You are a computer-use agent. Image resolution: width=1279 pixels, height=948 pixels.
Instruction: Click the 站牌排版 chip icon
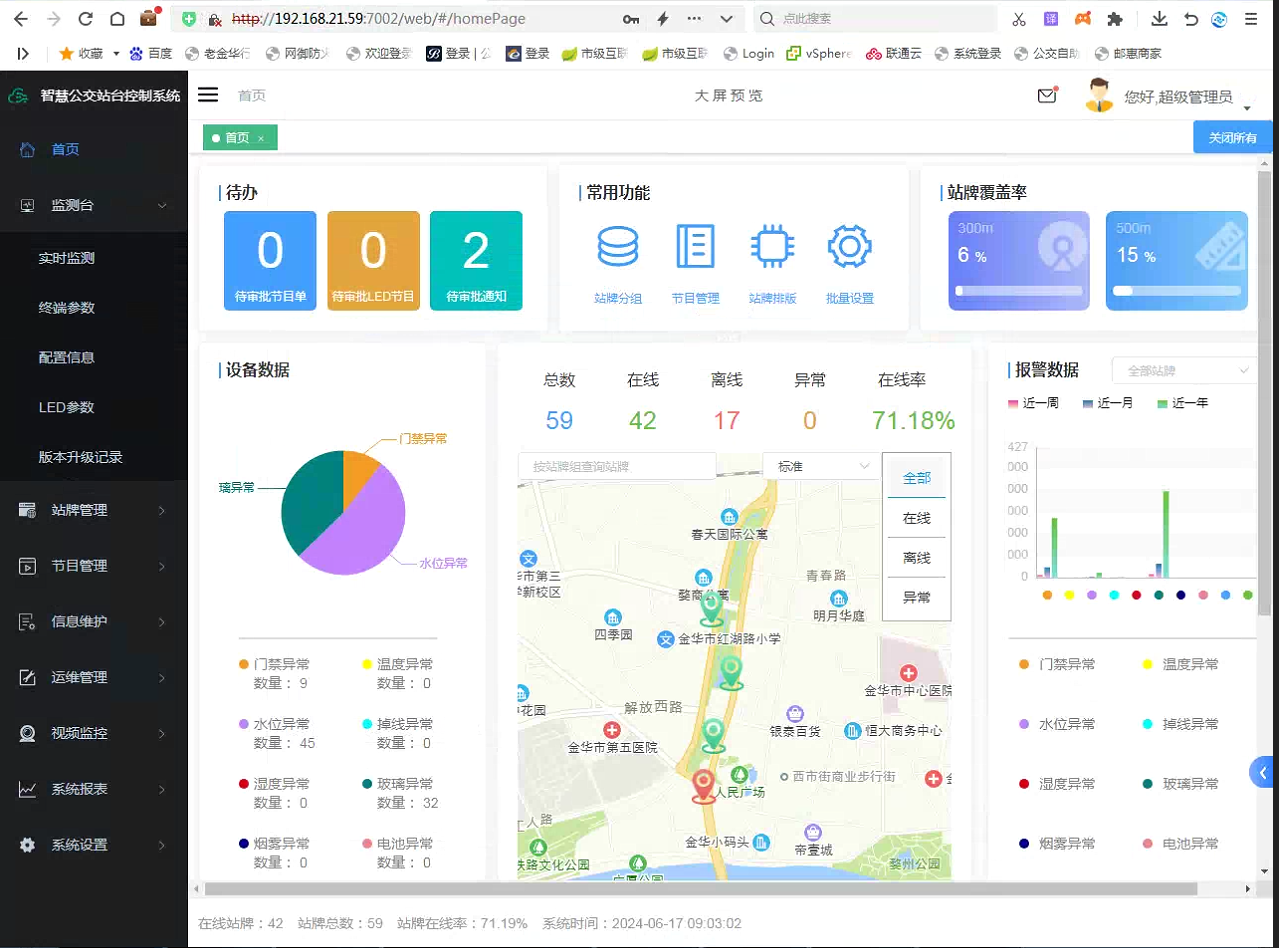[x=772, y=246]
